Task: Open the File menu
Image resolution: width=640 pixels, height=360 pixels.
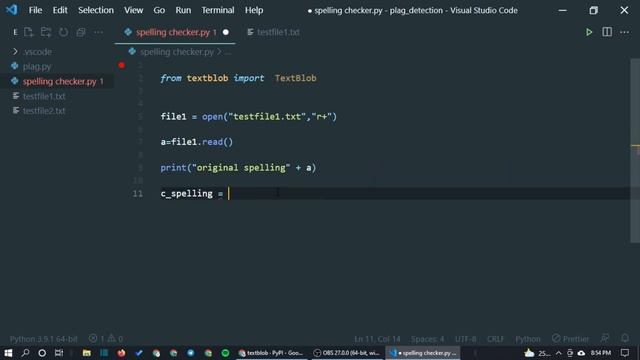Action: coord(35,10)
